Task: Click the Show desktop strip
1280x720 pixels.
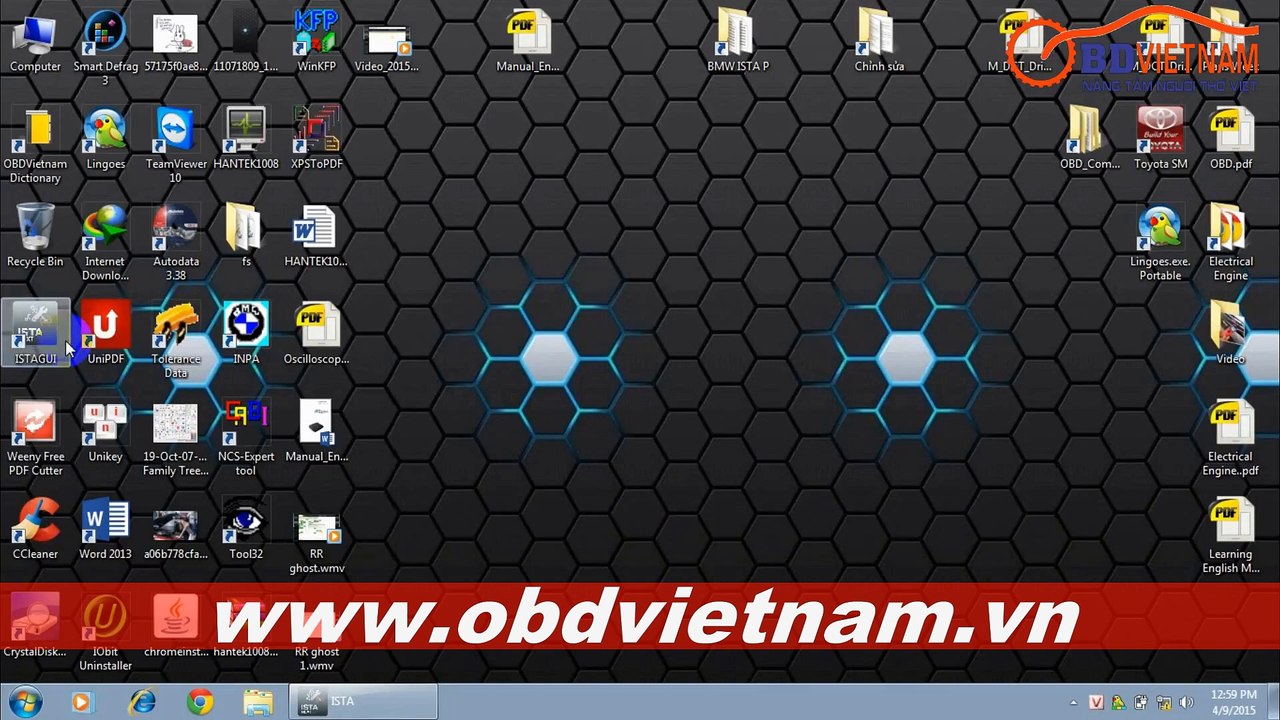Action: 1273,702
